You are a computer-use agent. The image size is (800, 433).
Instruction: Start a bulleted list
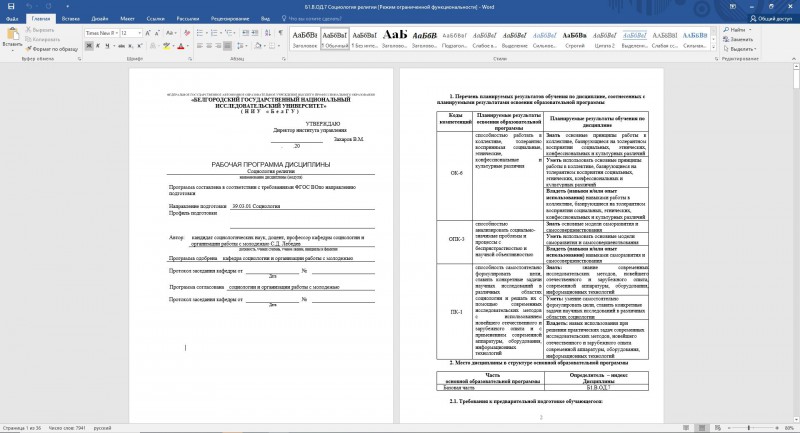click(x=199, y=33)
